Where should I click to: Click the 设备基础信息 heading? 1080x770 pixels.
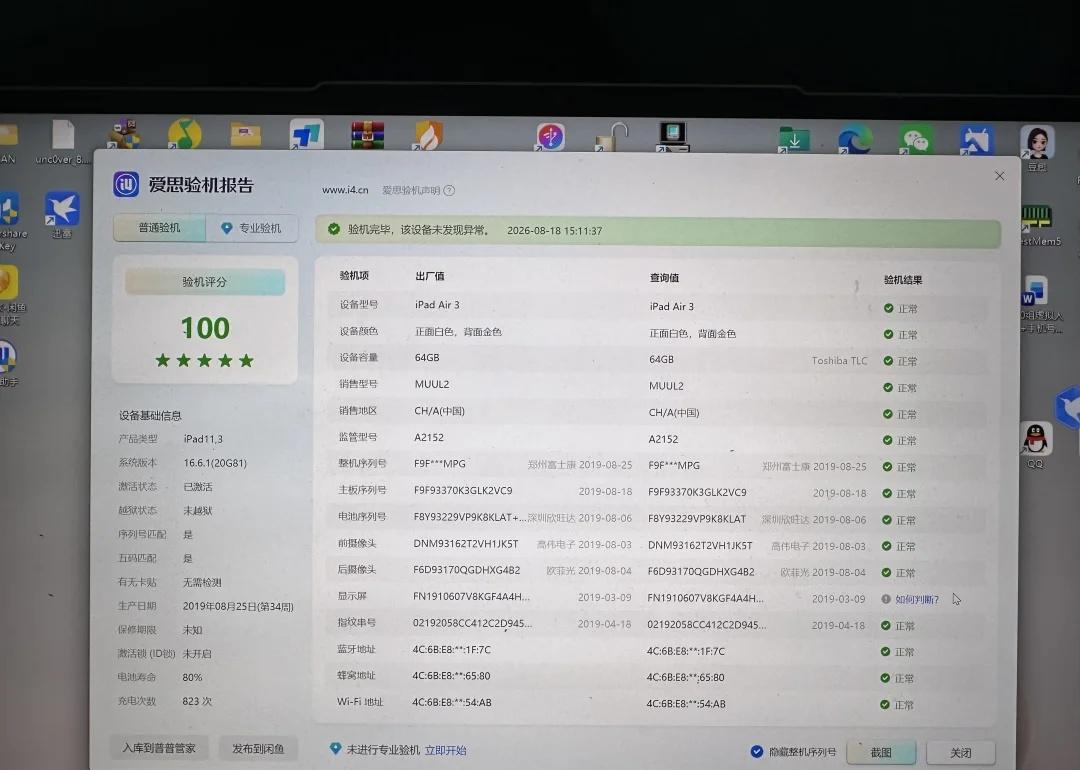click(x=150, y=415)
